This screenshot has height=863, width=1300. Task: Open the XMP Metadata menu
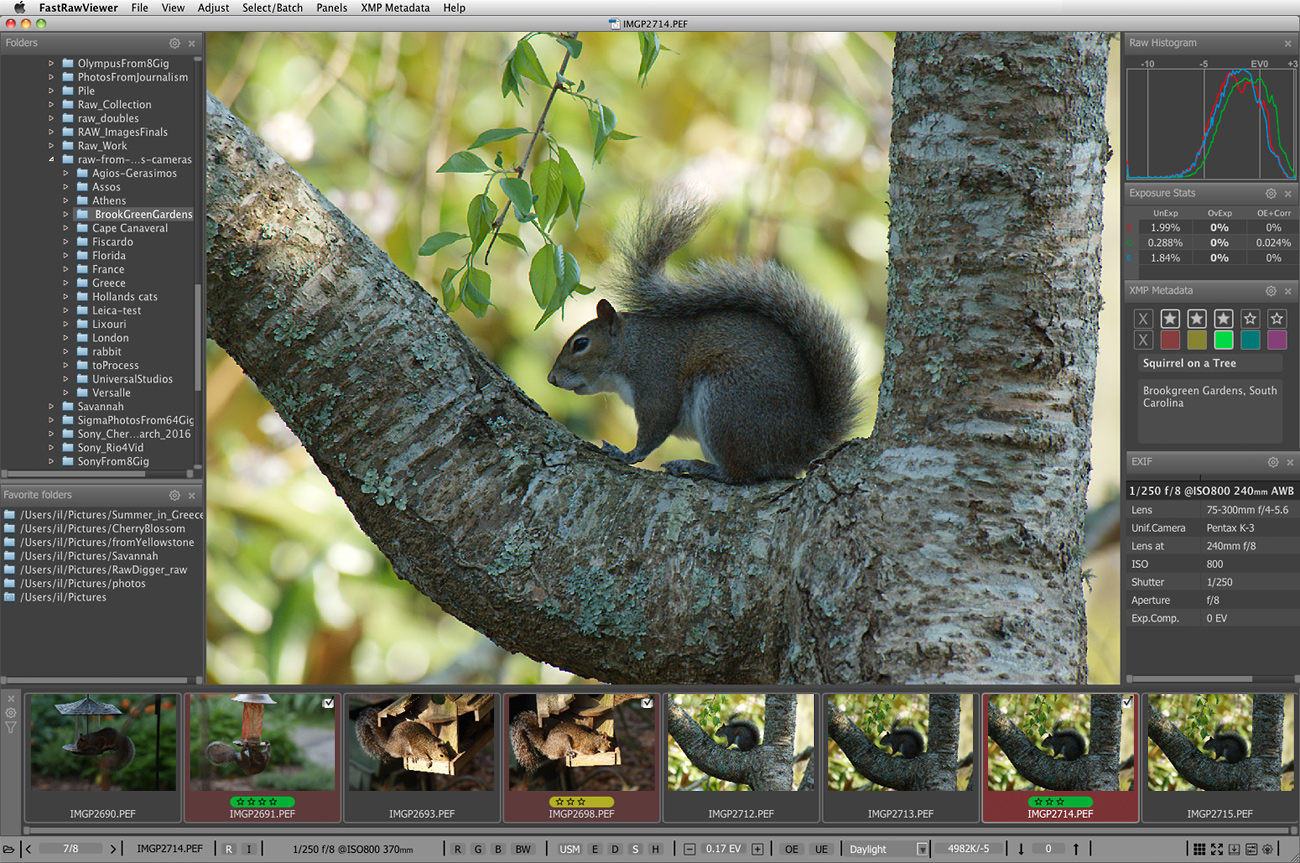point(395,8)
